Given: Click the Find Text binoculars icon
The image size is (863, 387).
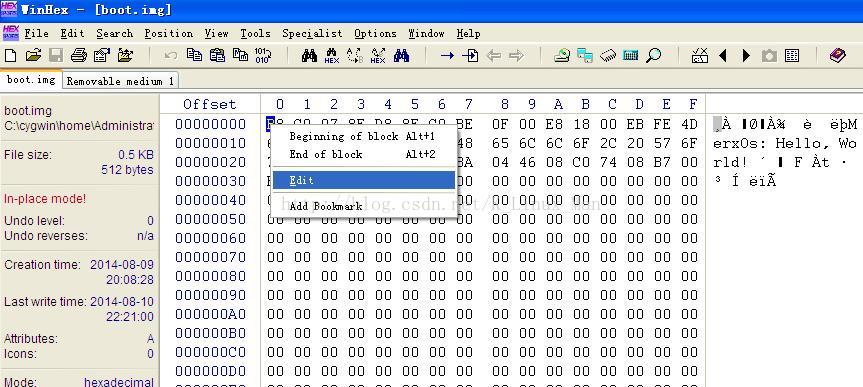Looking at the screenshot, I should [x=309, y=56].
